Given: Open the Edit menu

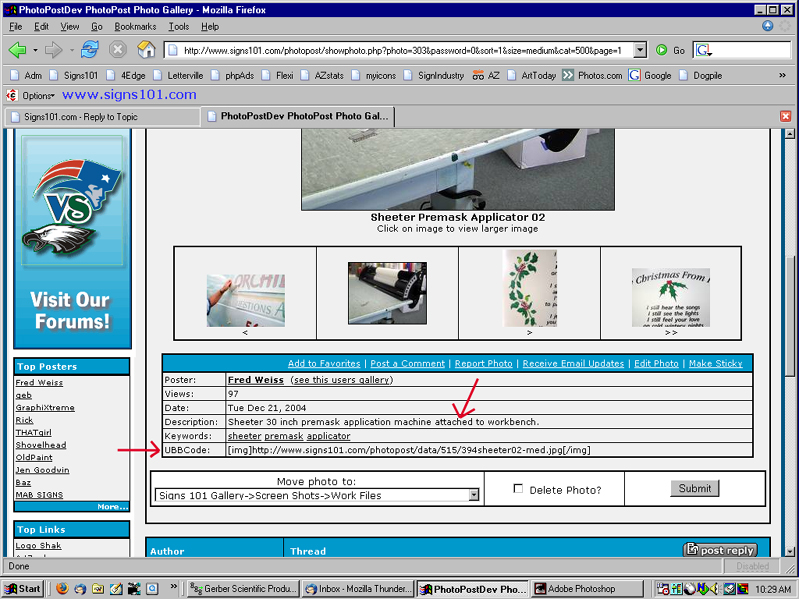Looking at the screenshot, I should [41, 26].
